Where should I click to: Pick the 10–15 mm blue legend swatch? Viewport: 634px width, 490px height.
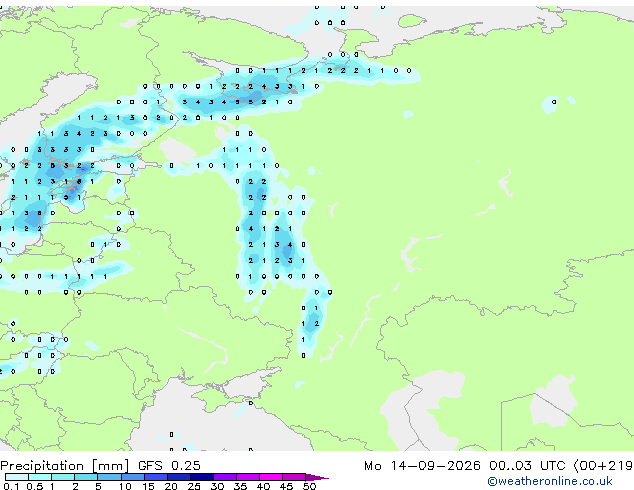click(133, 477)
